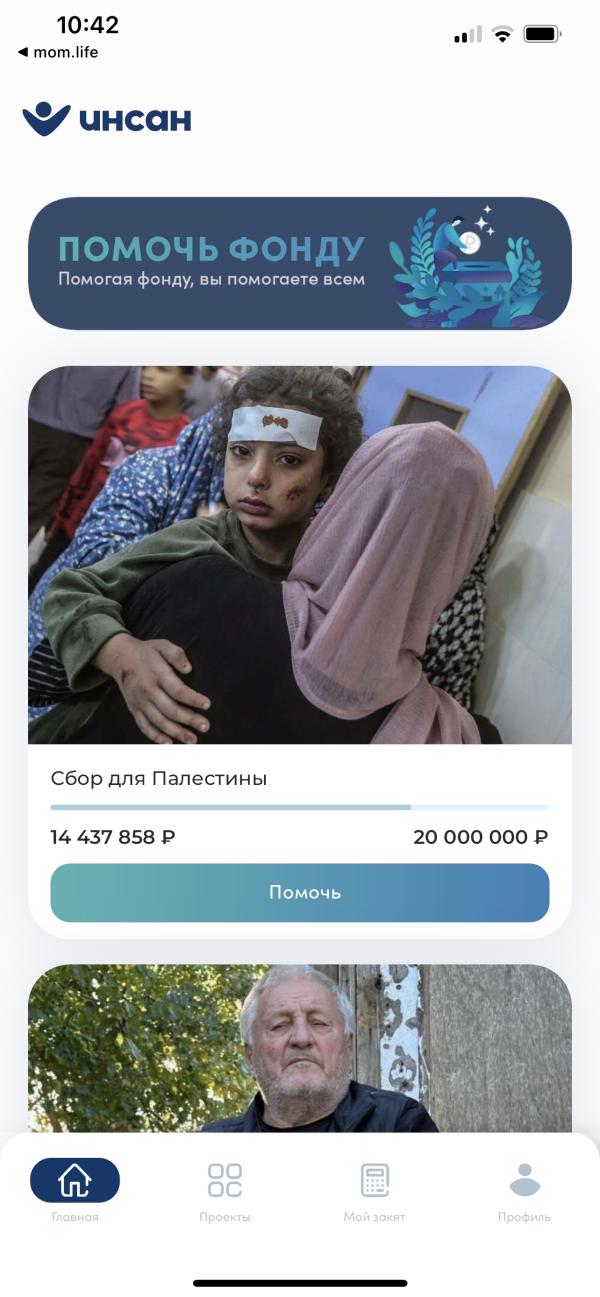Select the Профиль tab label
This screenshot has width=600, height=1297.
(x=525, y=1217)
